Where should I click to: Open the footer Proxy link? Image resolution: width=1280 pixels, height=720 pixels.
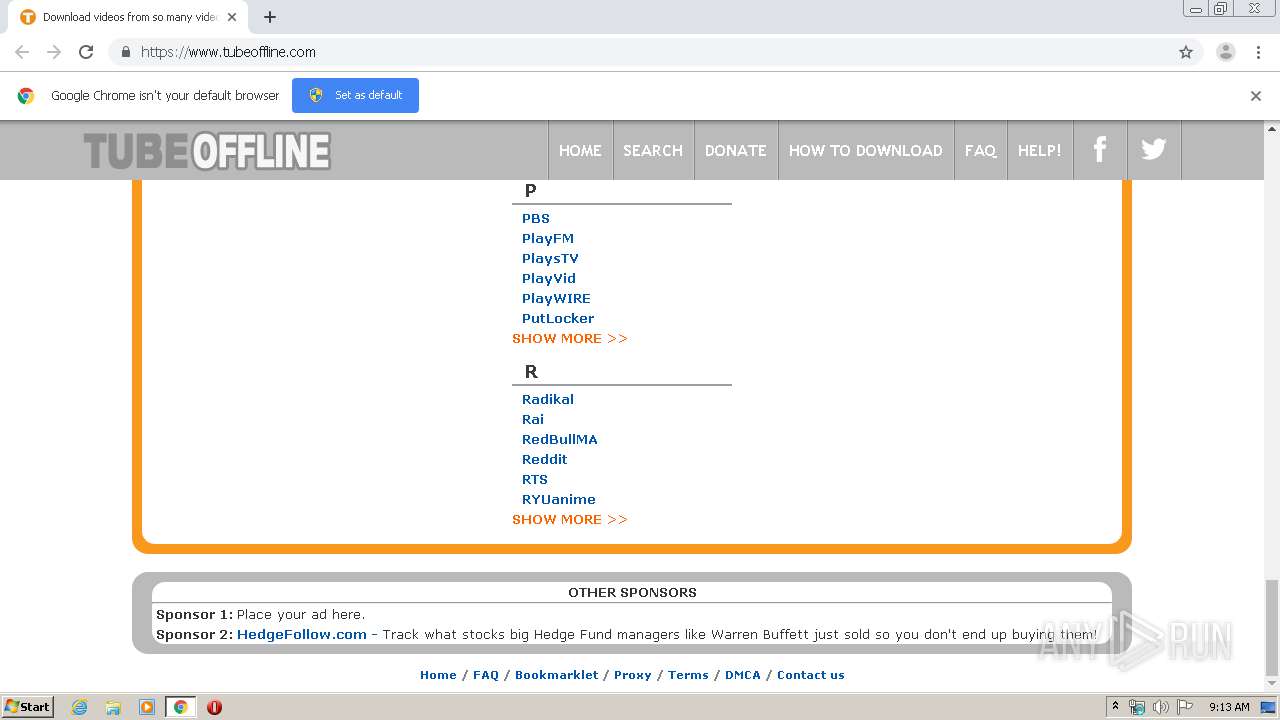(x=633, y=675)
